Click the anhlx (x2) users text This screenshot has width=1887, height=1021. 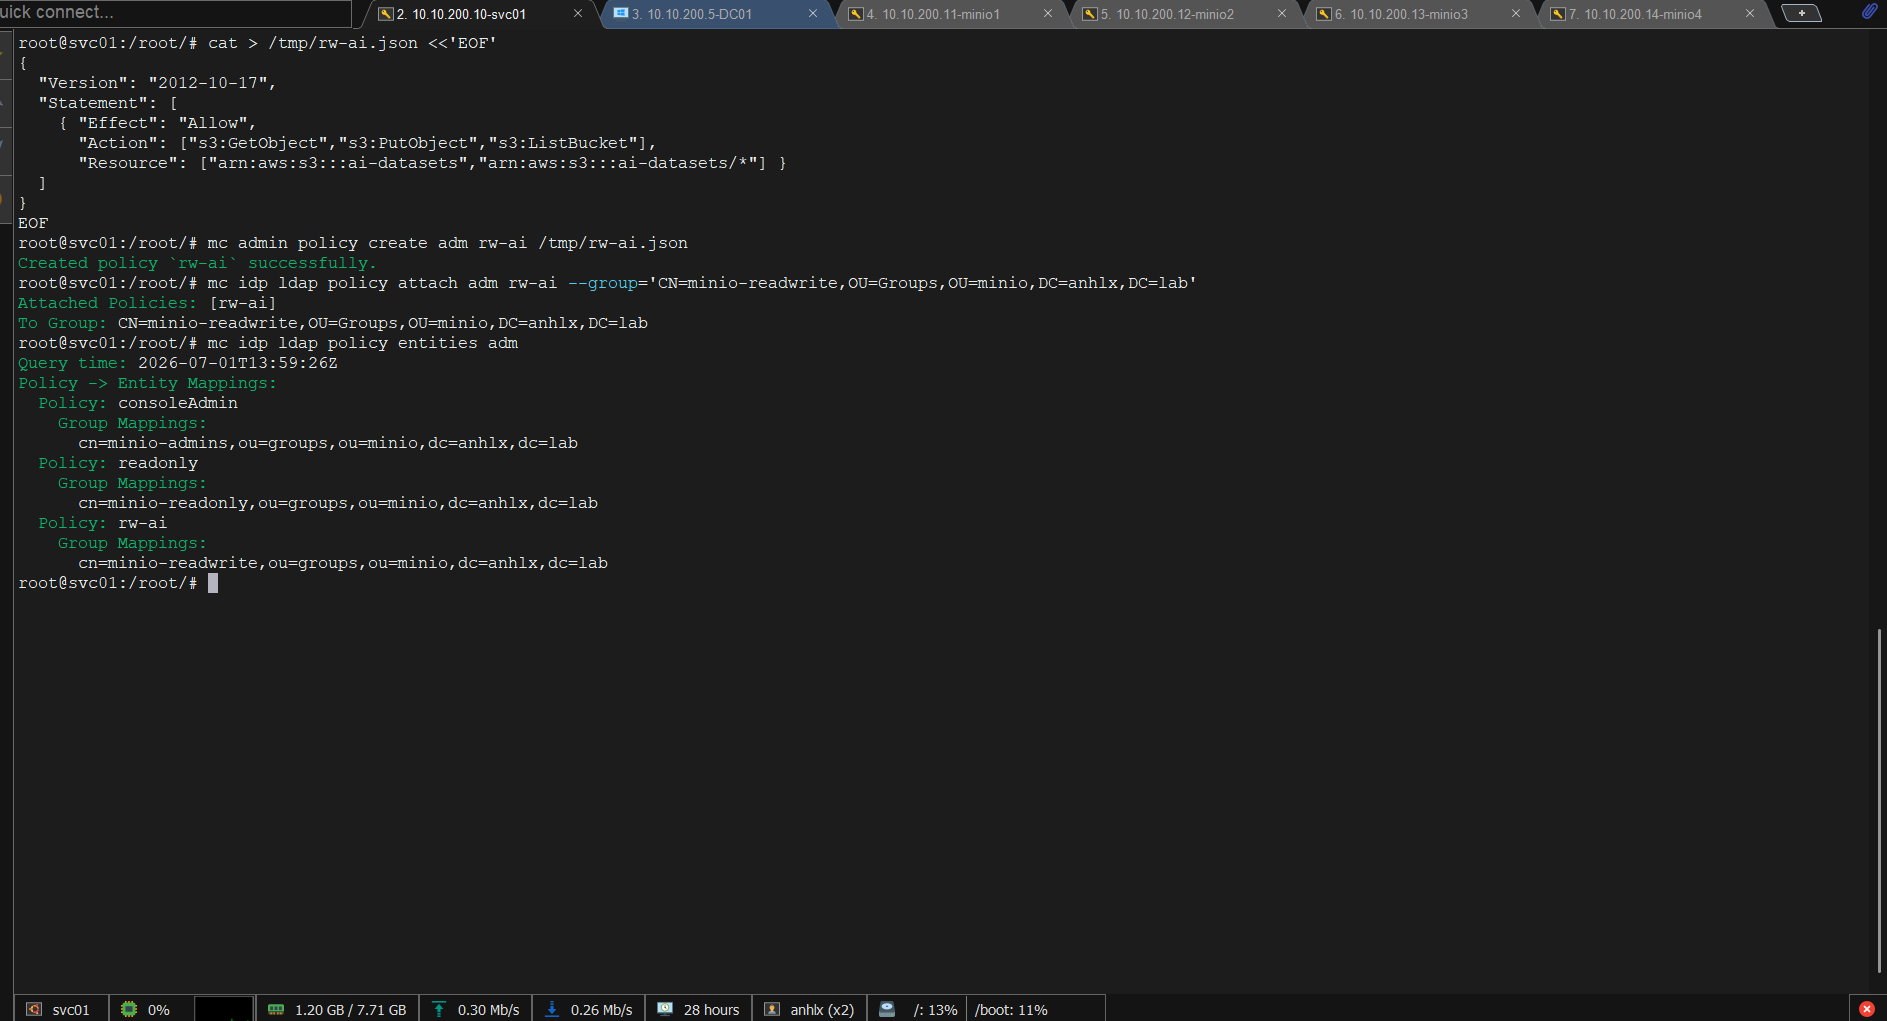pyautogui.click(x=822, y=1010)
